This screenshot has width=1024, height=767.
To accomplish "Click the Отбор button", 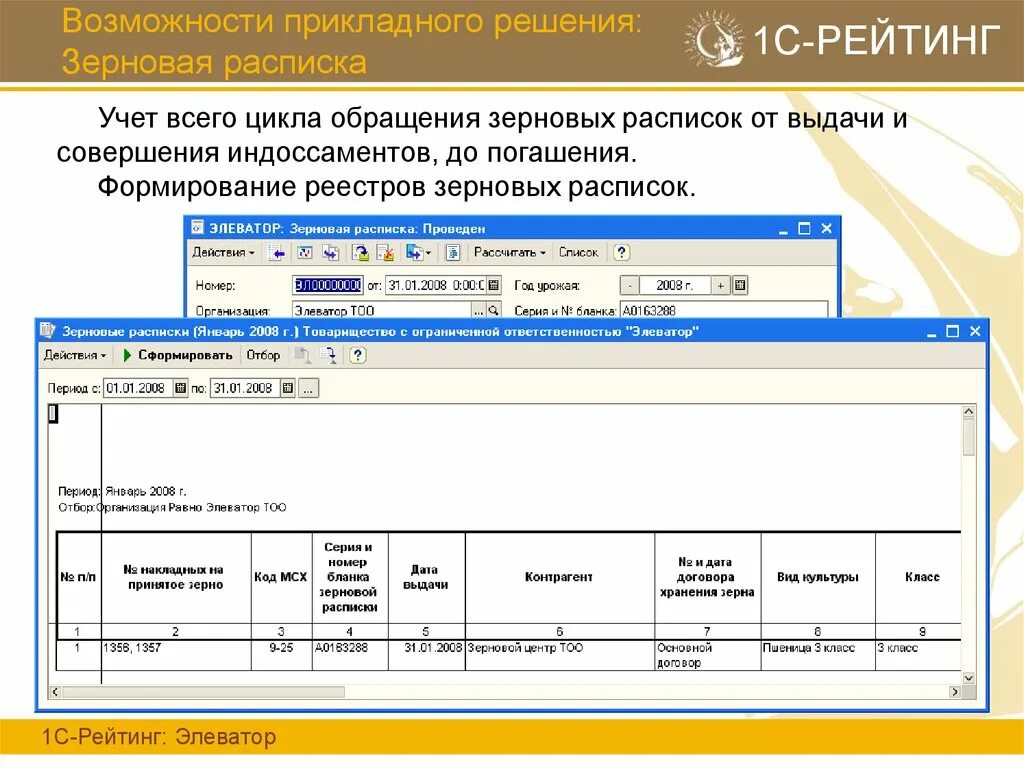I will pos(263,355).
